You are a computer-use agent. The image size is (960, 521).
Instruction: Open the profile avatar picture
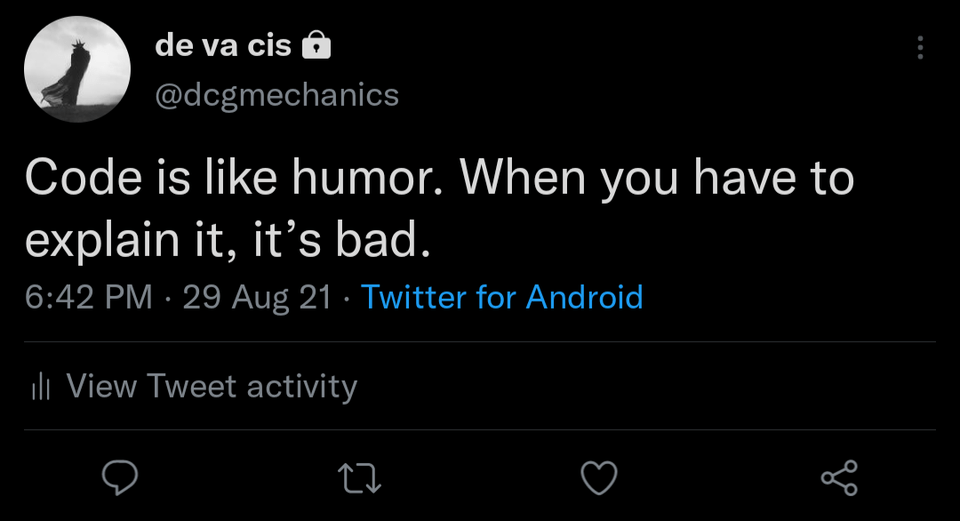click(x=78, y=69)
